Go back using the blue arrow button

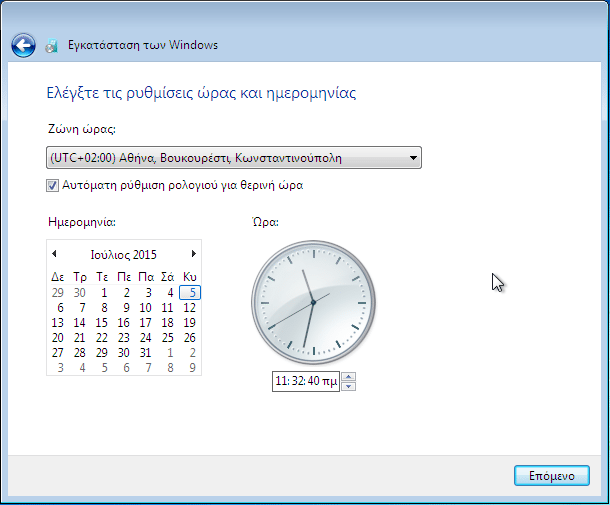(x=23, y=45)
